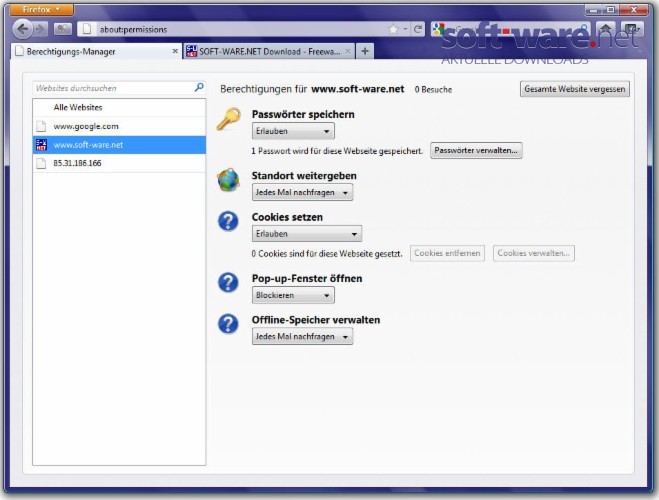Click the page icon beside 85.31.186.166

coord(41,163)
